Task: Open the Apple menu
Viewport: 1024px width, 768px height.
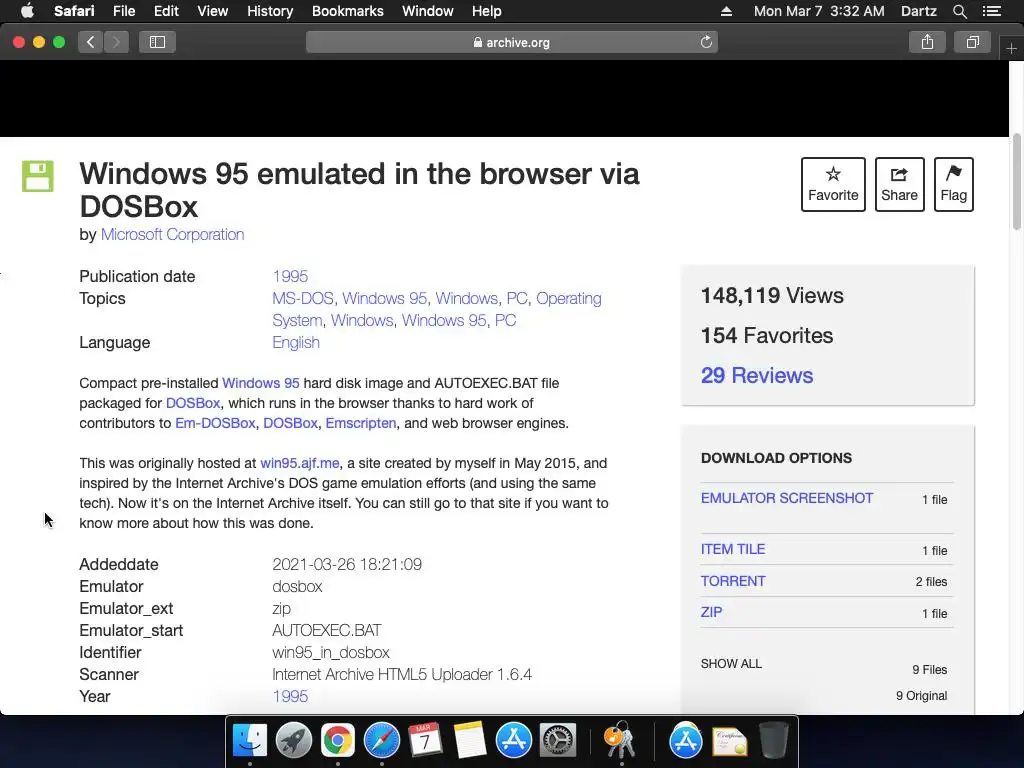Action: [27, 11]
